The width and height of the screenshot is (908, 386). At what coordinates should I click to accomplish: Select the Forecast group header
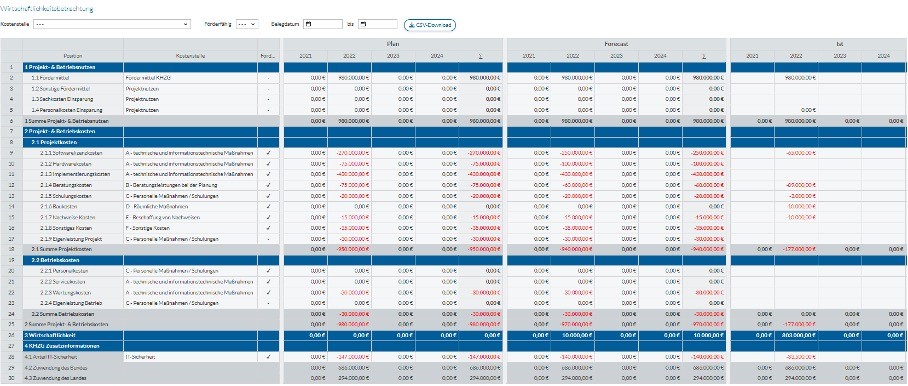pos(617,44)
